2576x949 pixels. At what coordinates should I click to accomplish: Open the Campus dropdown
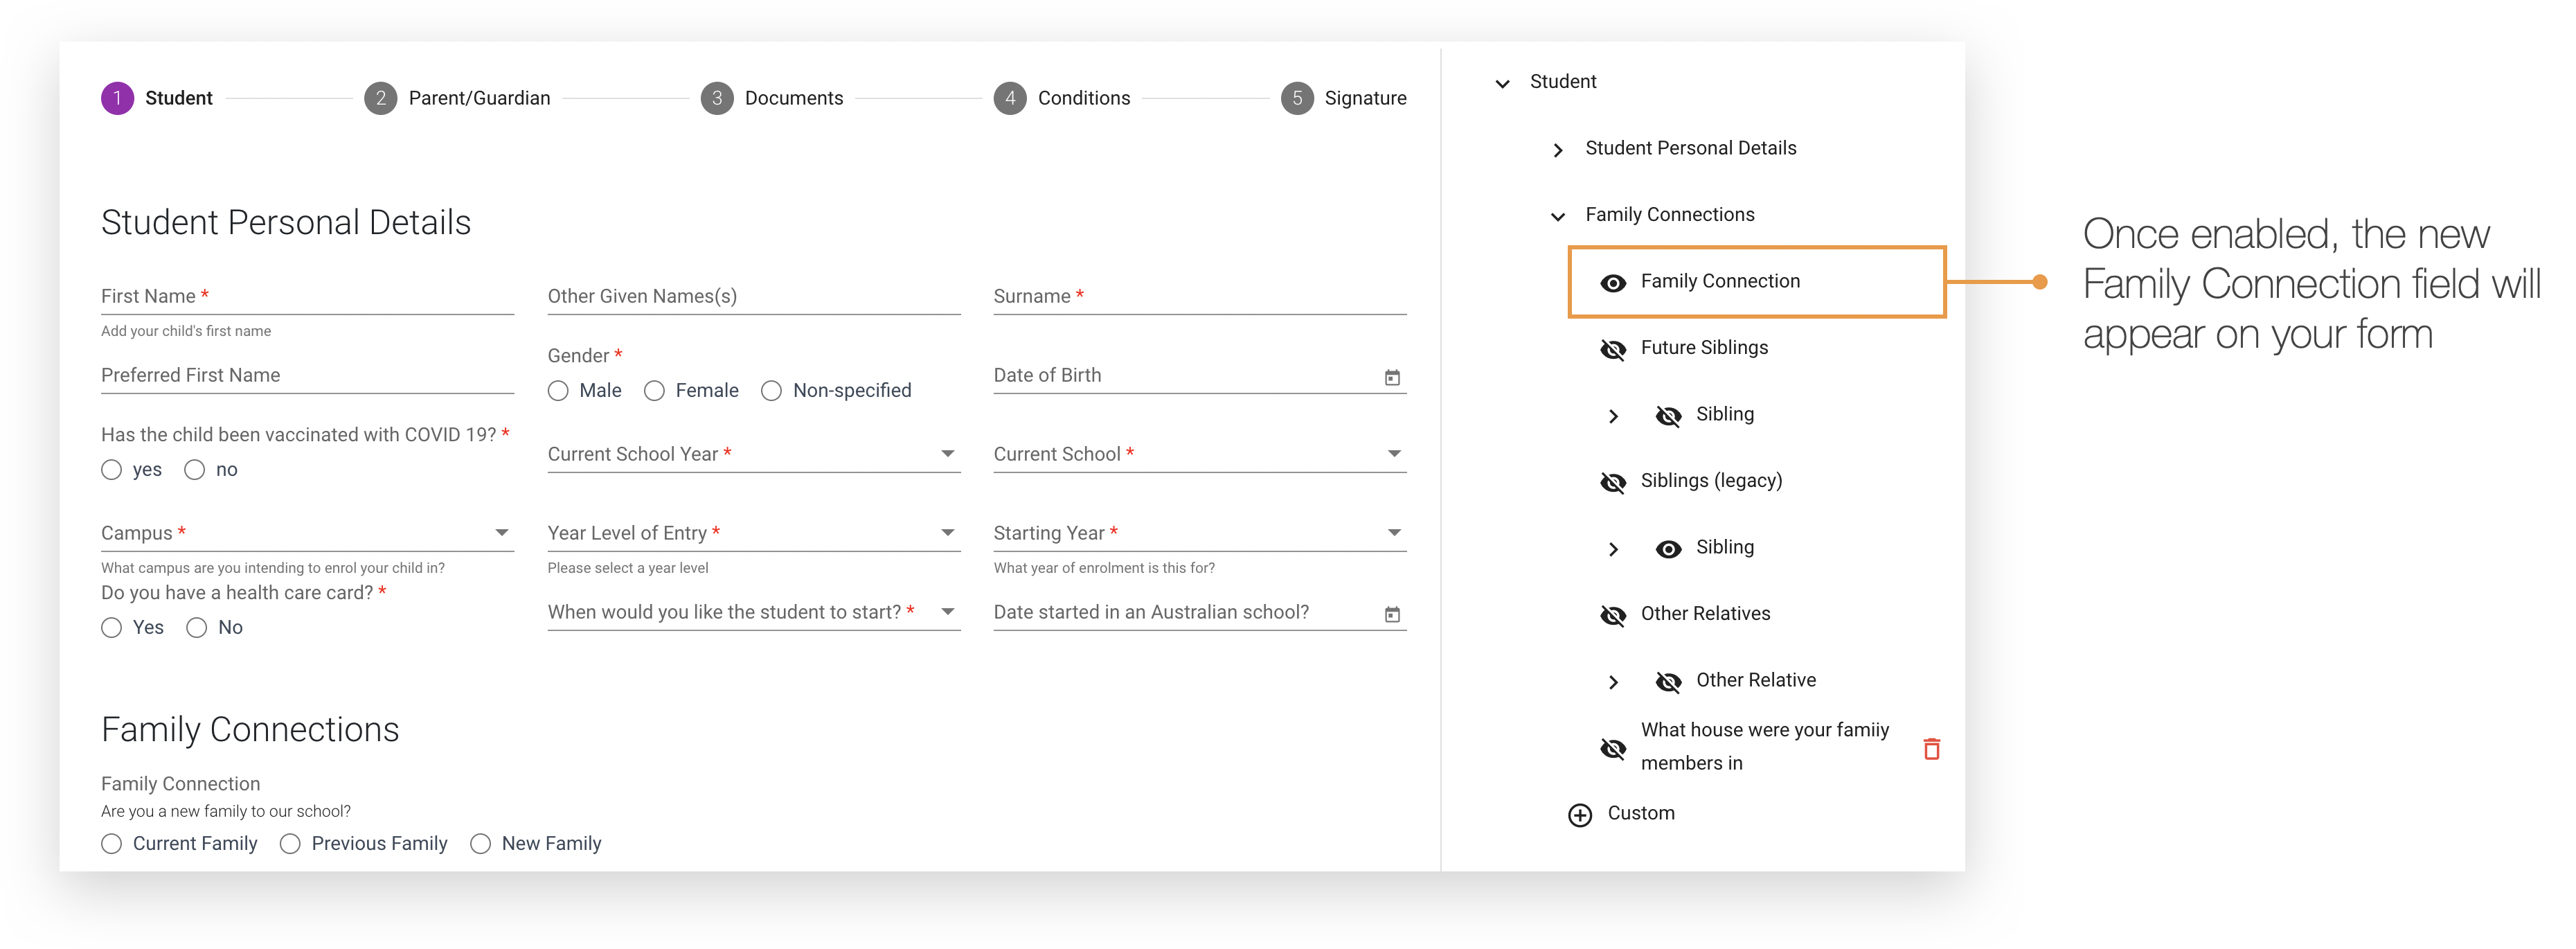[503, 532]
